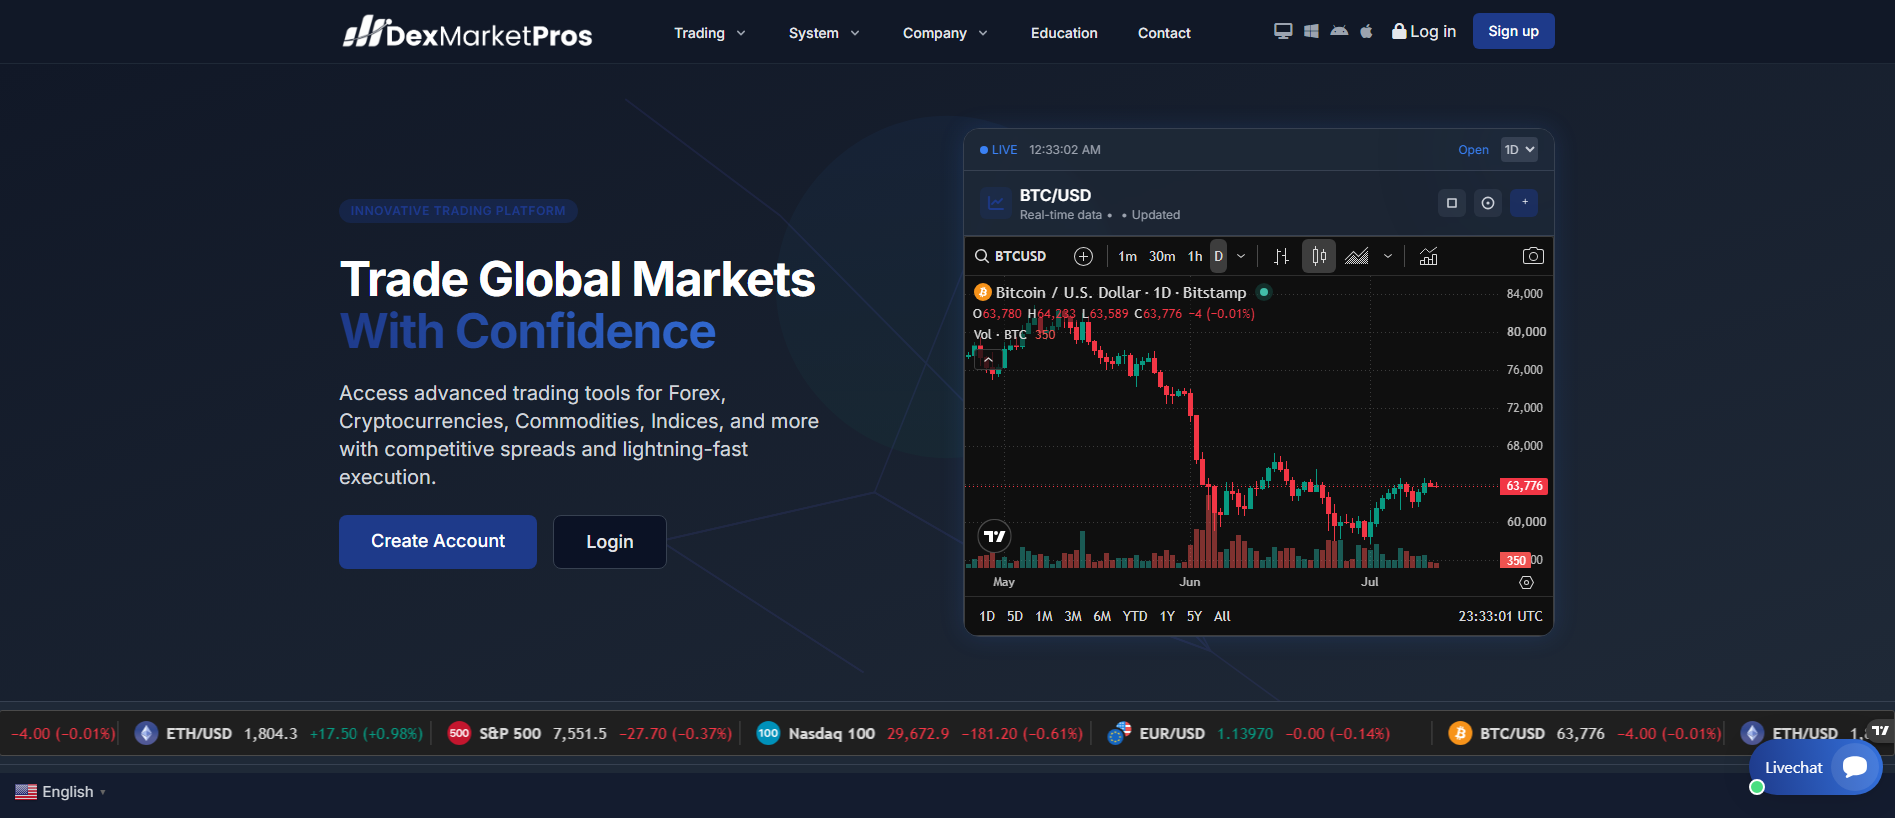Image resolution: width=1895 pixels, height=818 pixels.
Task: Expand the chart interval chevron after D
Action: (1241, 256)
